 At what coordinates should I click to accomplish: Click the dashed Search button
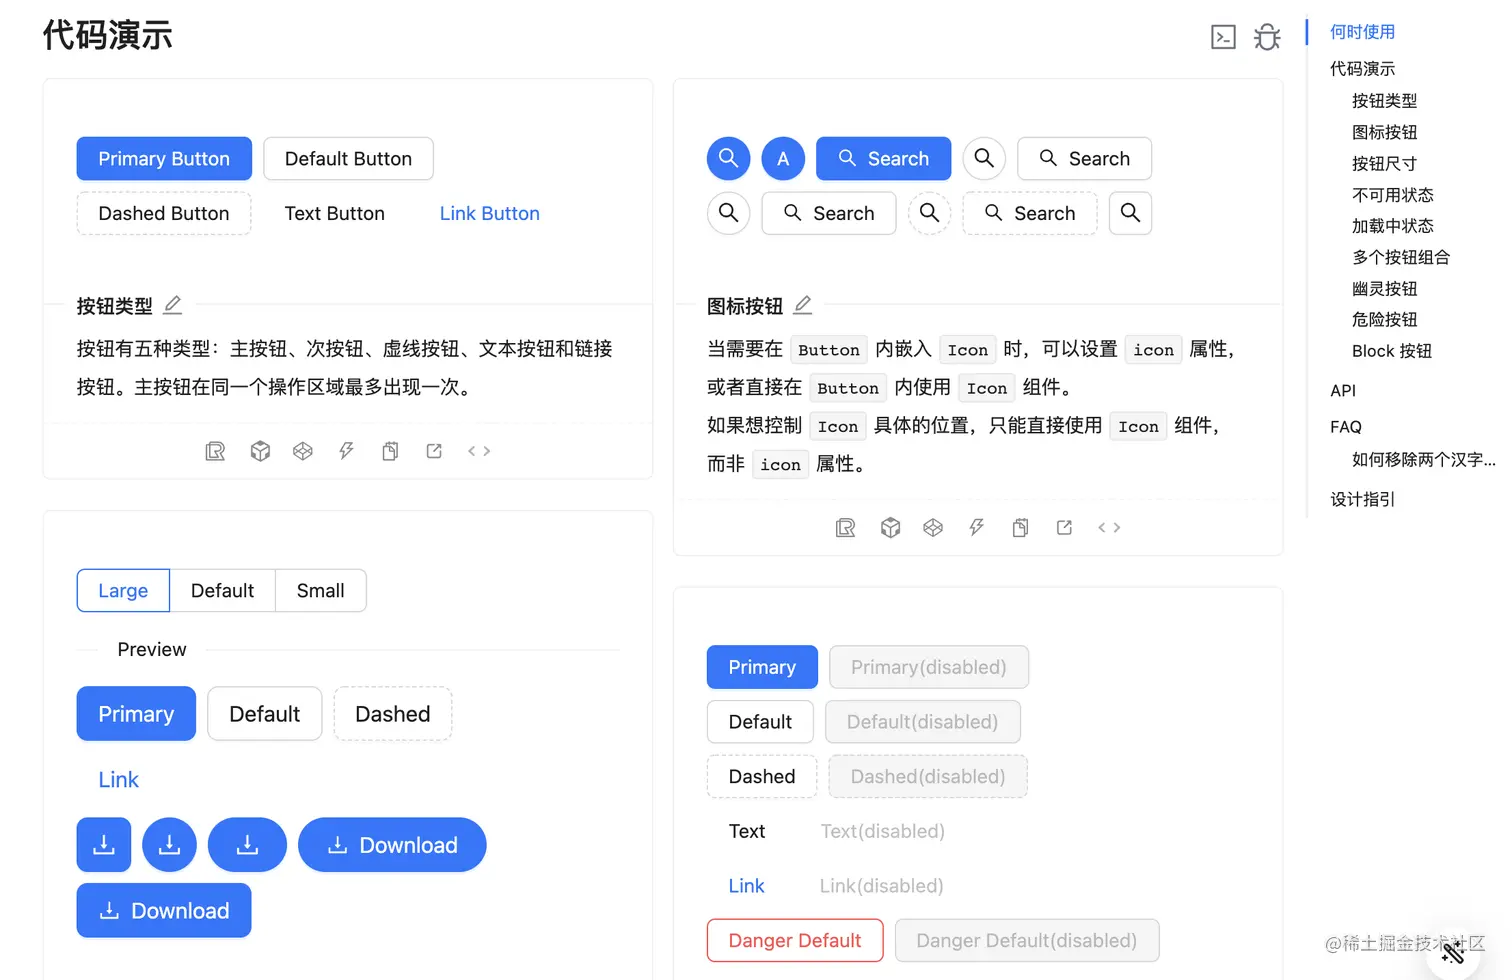(1030, 213)
